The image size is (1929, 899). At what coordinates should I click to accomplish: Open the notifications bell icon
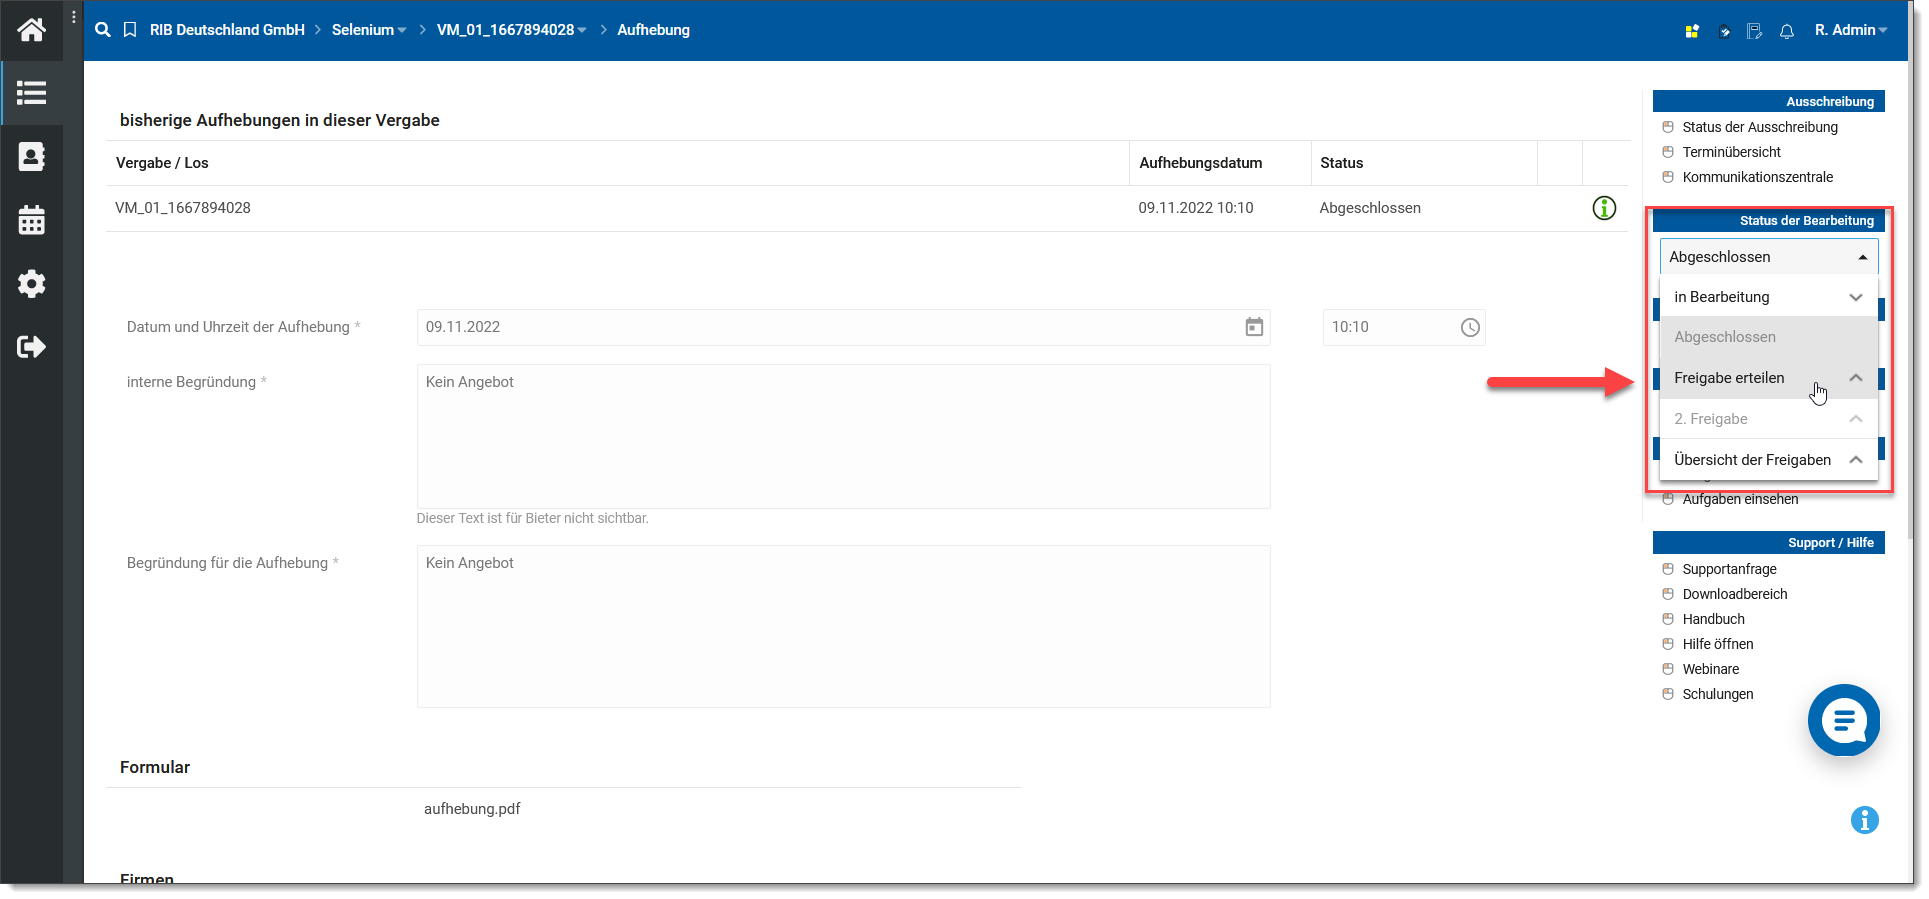tap(1786, 31)
